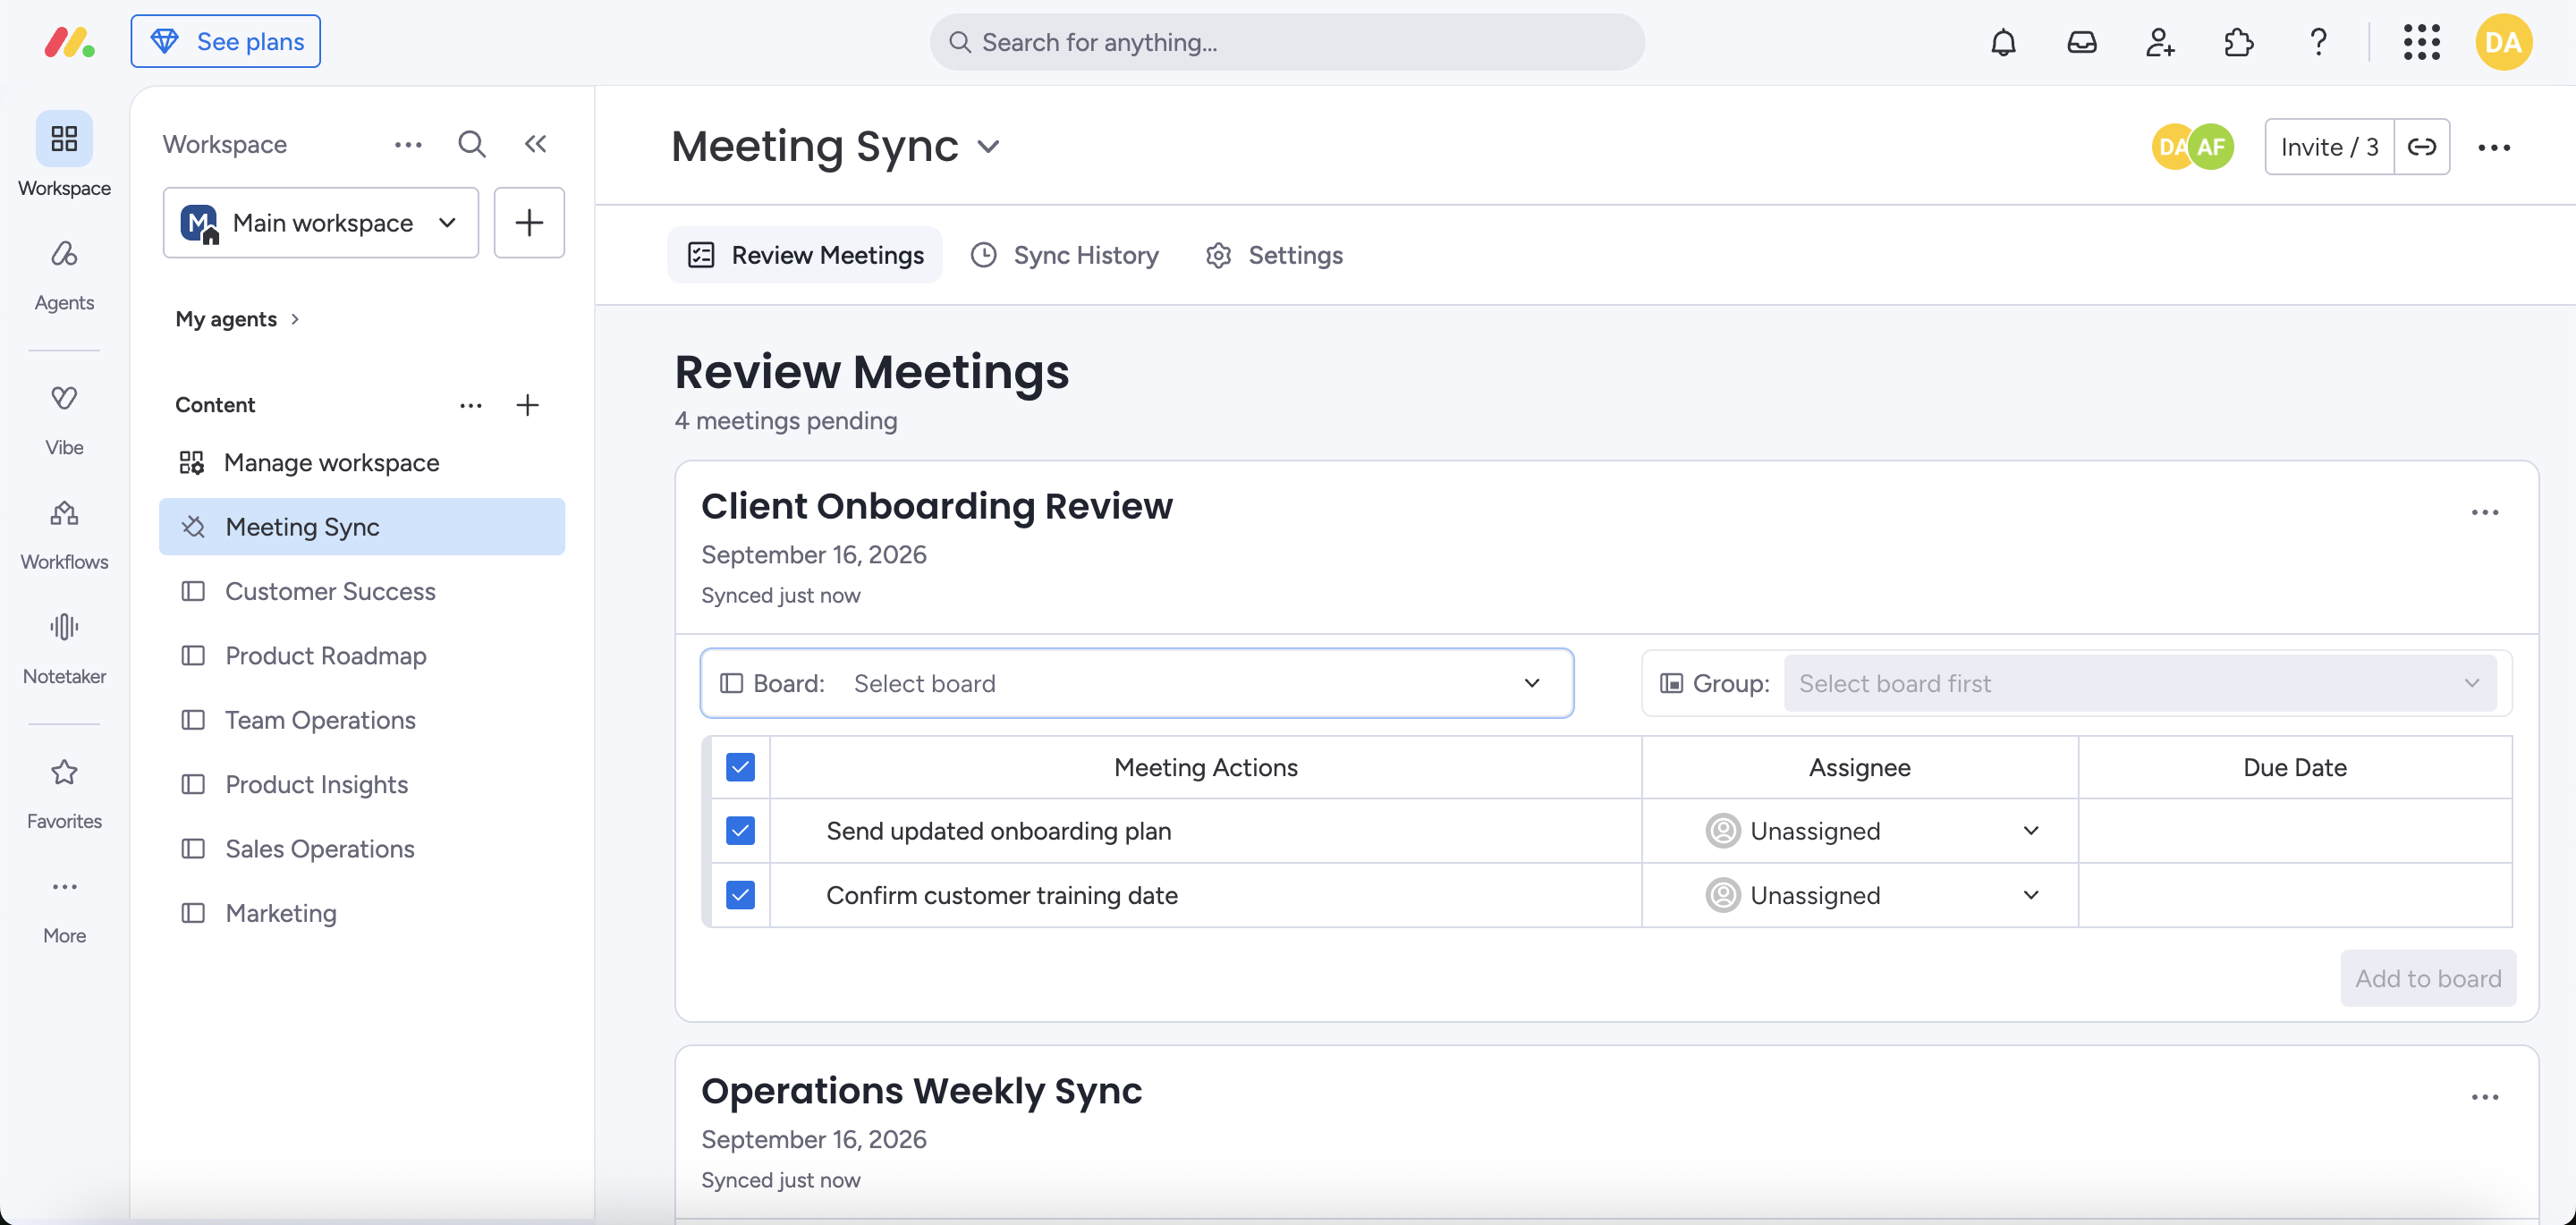This screenshot has width=2576, height=1225.
Task: Open the Team Operations board
Action: pyautogui.click(x=362, y=720)
